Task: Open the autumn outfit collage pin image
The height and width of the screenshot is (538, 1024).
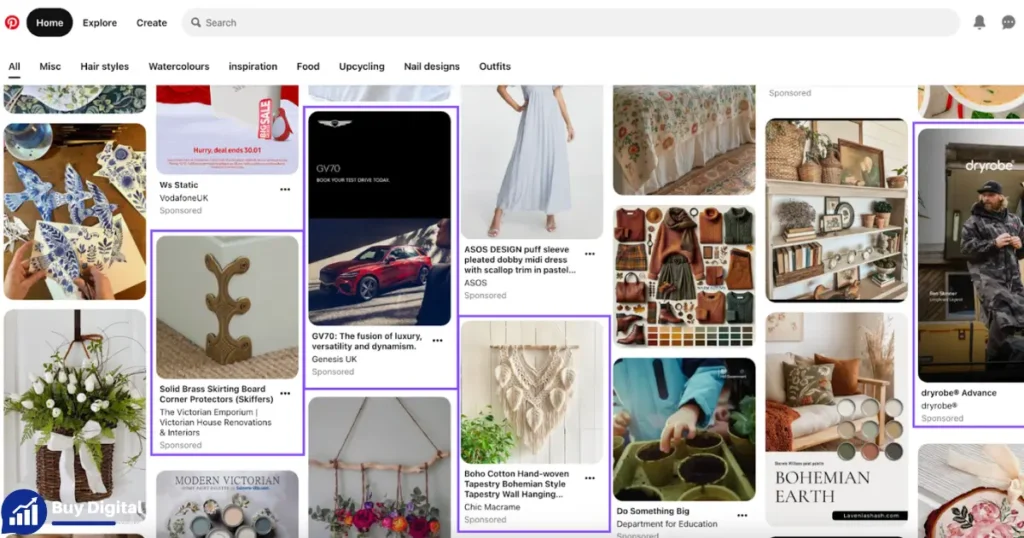Action: click(x=684, y=276)
